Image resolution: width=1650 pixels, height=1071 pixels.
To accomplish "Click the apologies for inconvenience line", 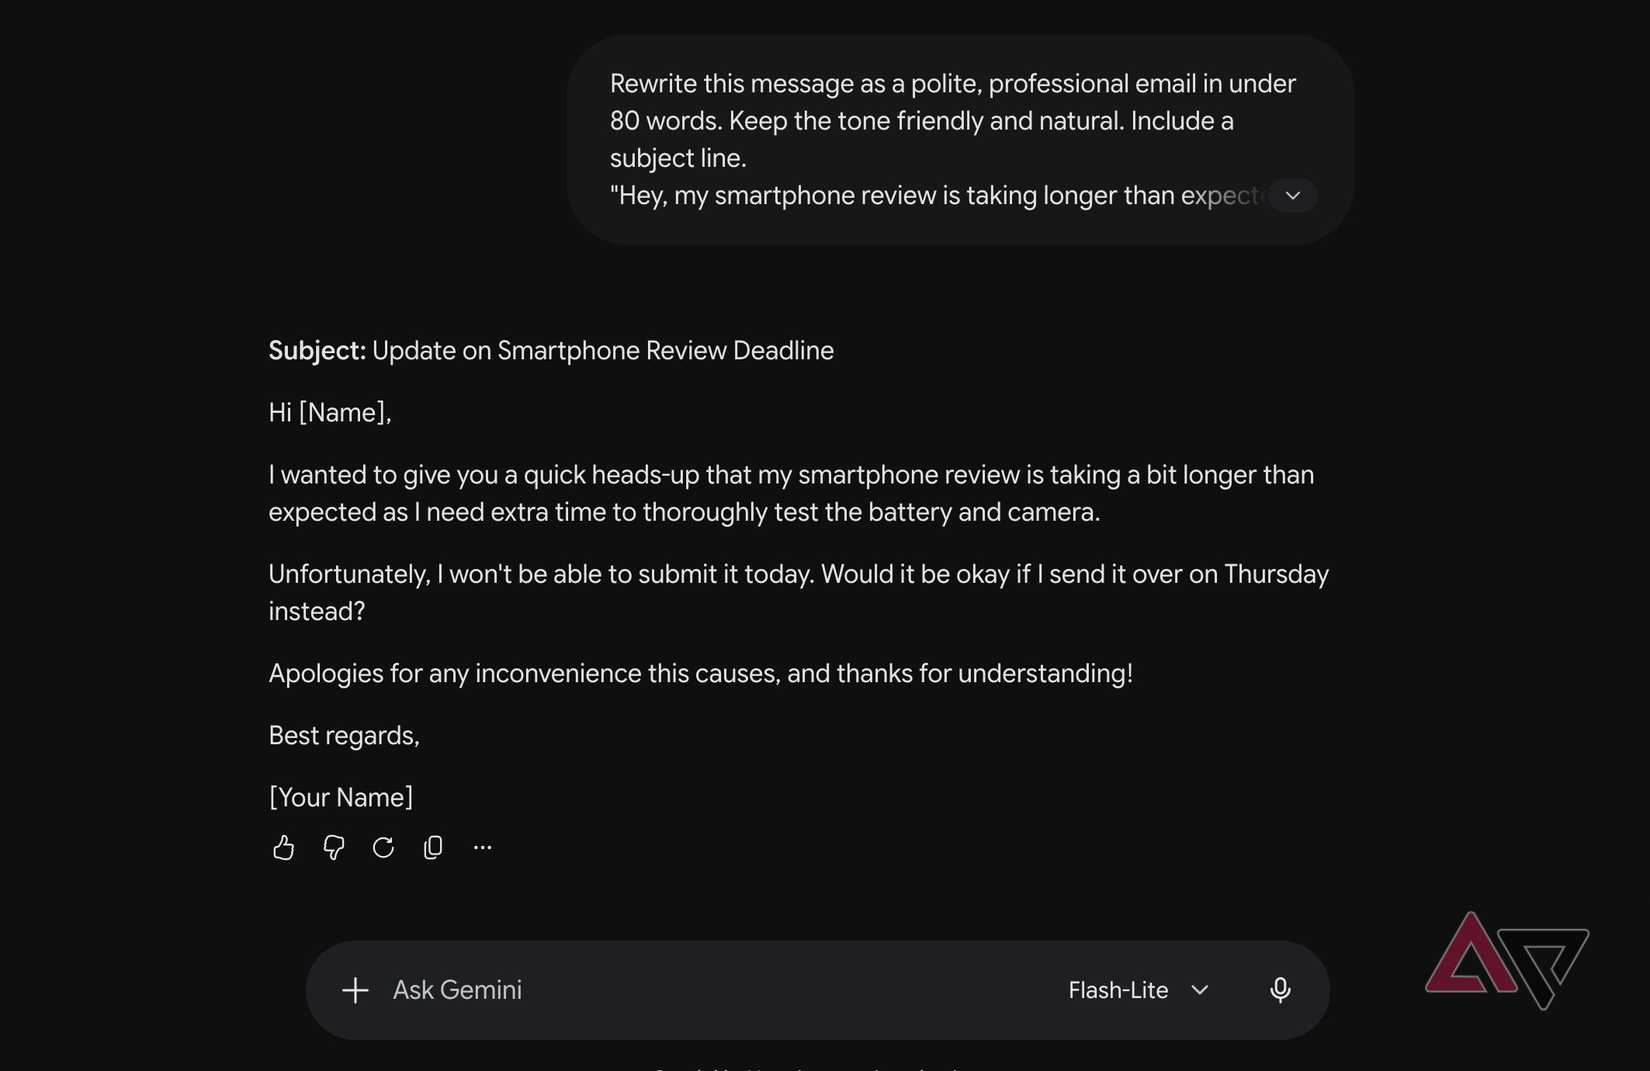I will coord(700,674).
